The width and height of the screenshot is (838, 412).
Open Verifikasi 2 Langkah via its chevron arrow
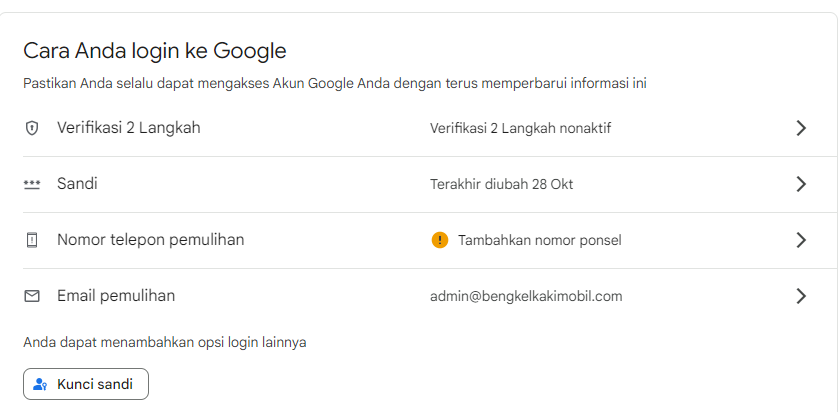click(801, 128)
